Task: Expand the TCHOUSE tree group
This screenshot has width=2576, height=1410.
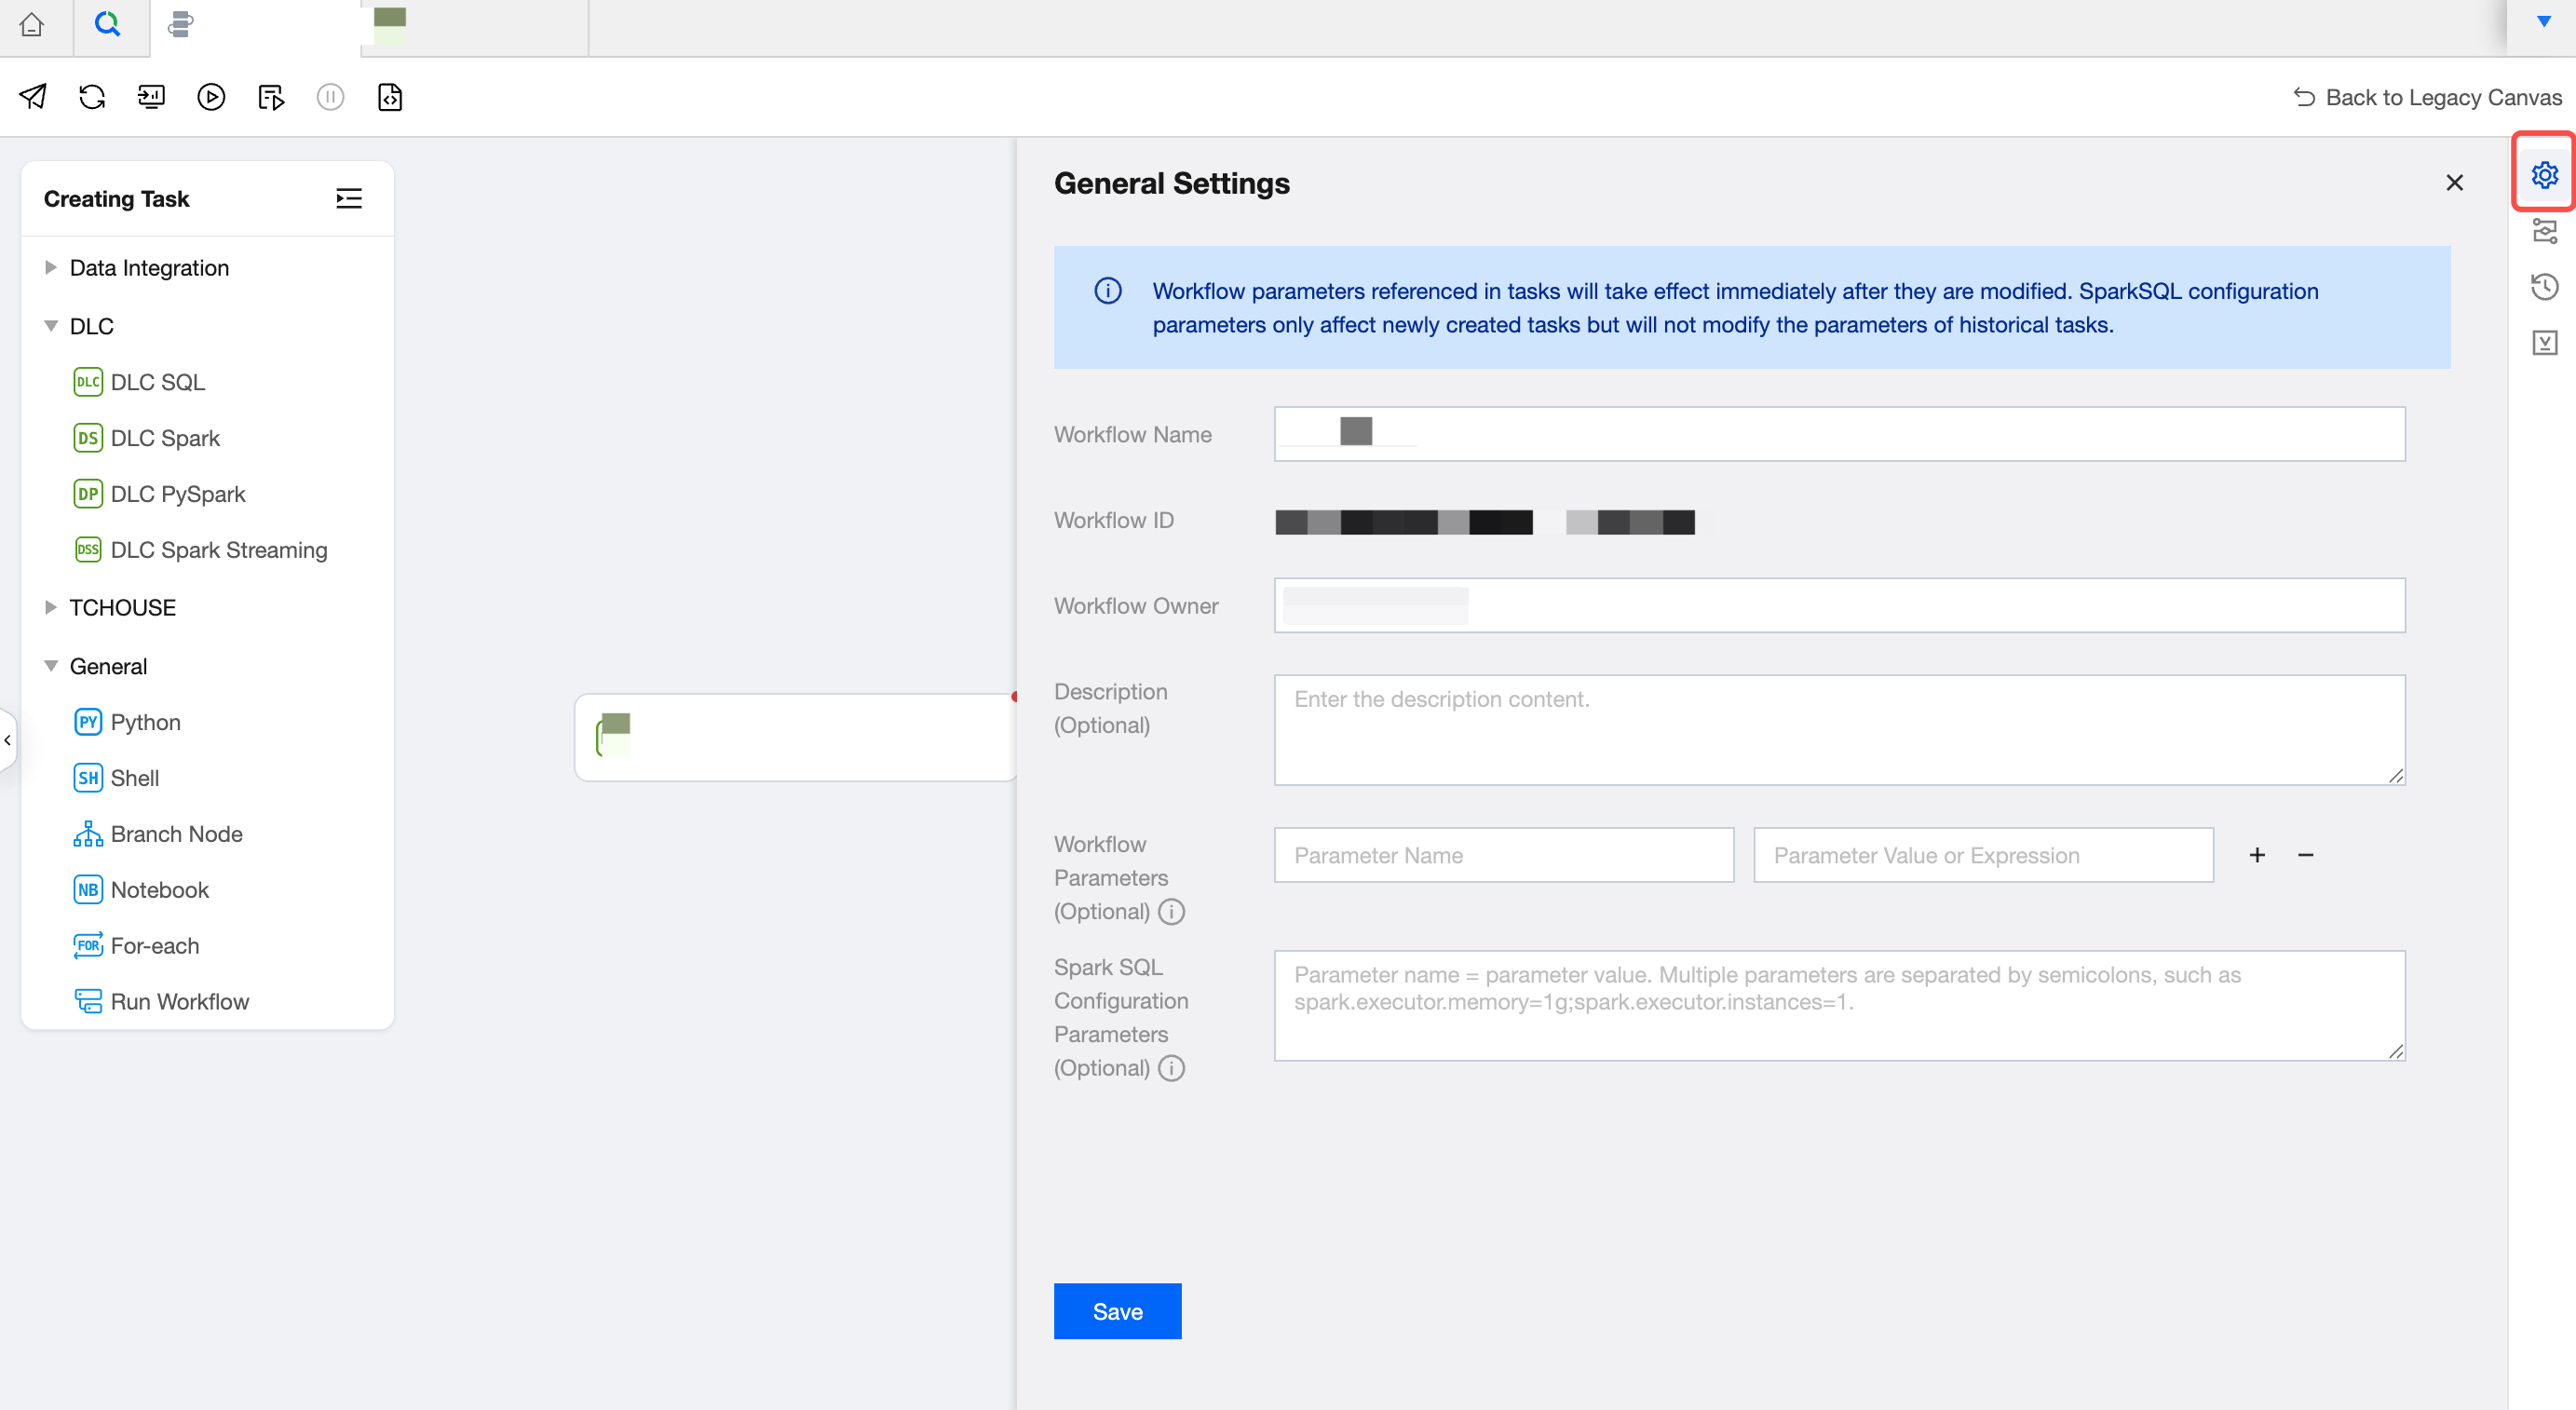Action: 51,608
